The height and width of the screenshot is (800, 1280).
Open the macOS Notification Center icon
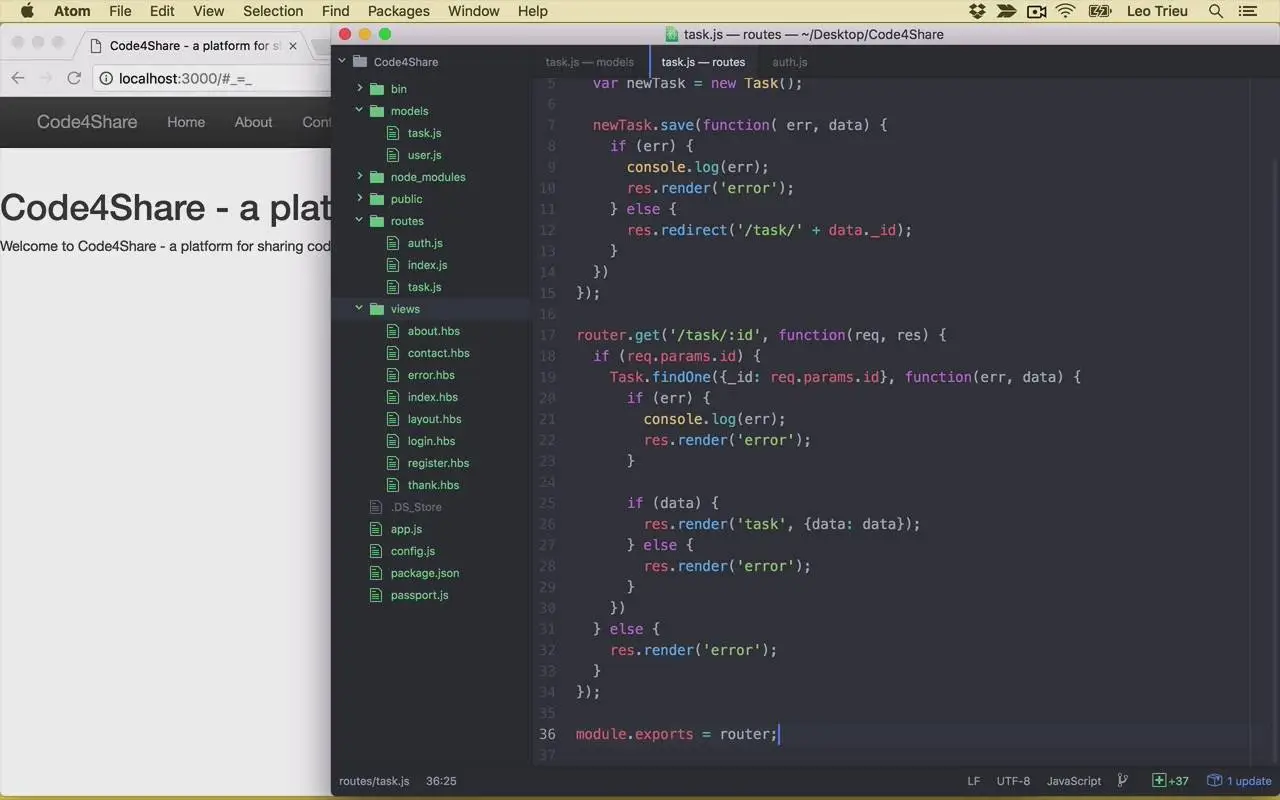pos(1247,11)
